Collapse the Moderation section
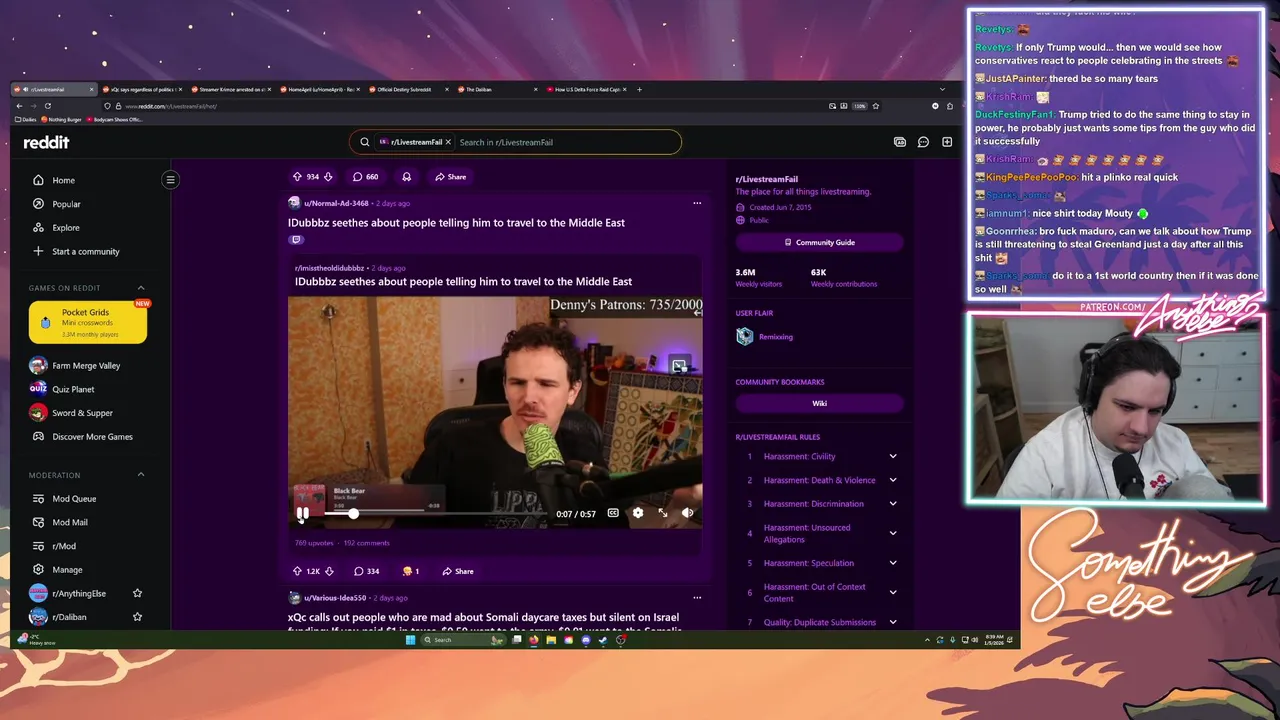Screen dimensions: 1280x720 (x=140, y=475)
